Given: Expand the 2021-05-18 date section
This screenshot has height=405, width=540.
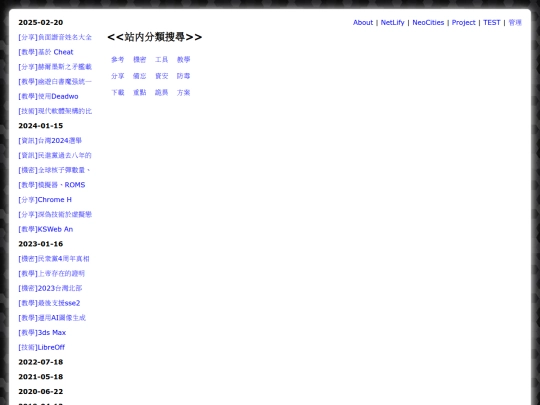Looking at the screenshot, I should [41, 377].
